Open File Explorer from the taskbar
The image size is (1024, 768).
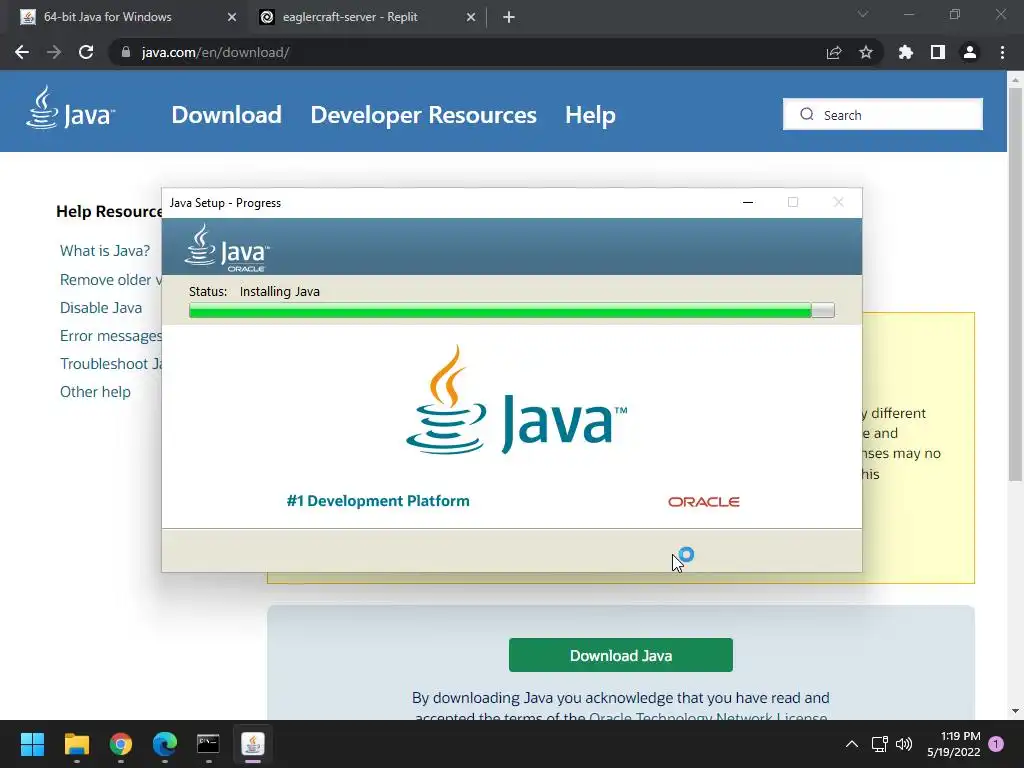(76, 744)
